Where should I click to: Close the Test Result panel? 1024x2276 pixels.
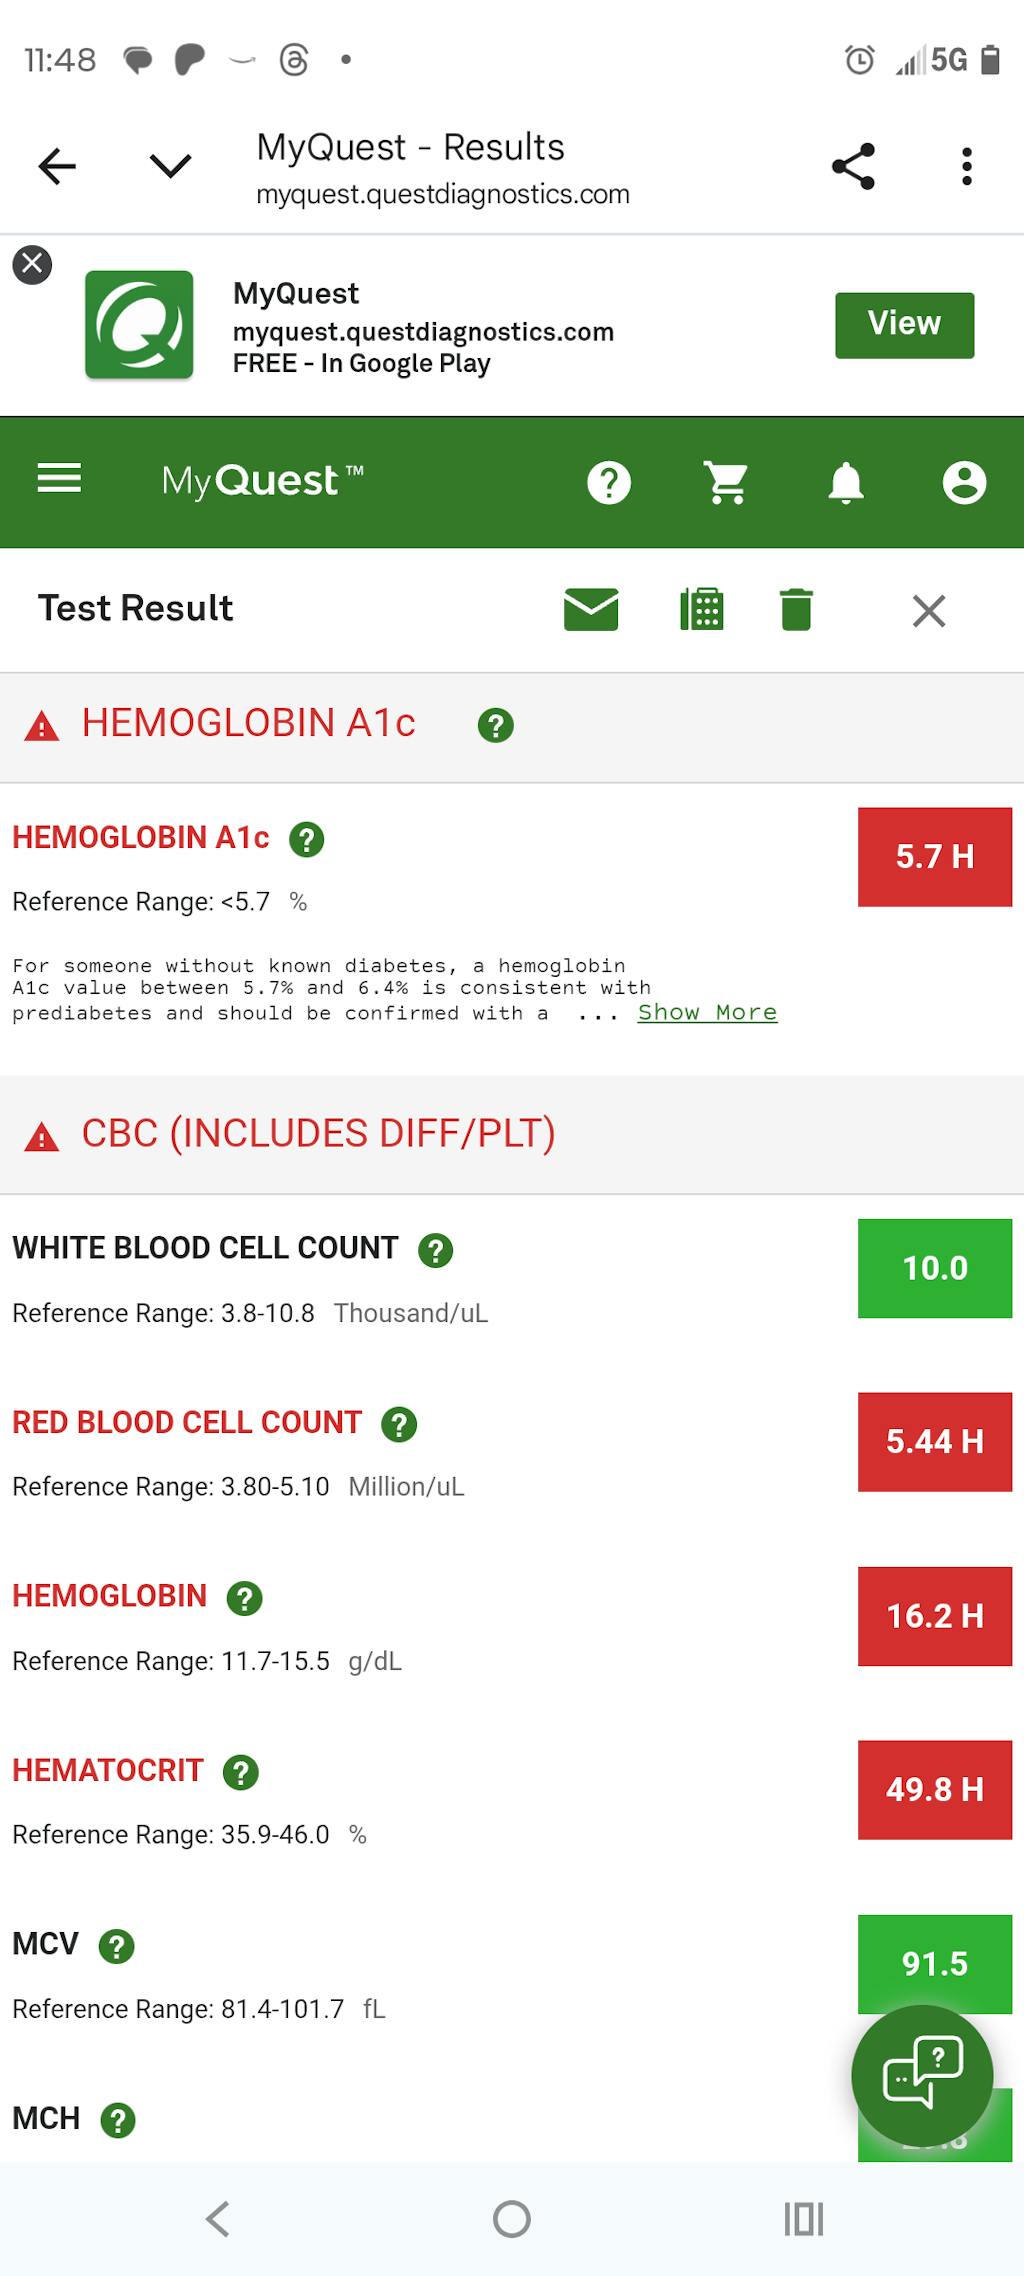(x=929, y=611)
